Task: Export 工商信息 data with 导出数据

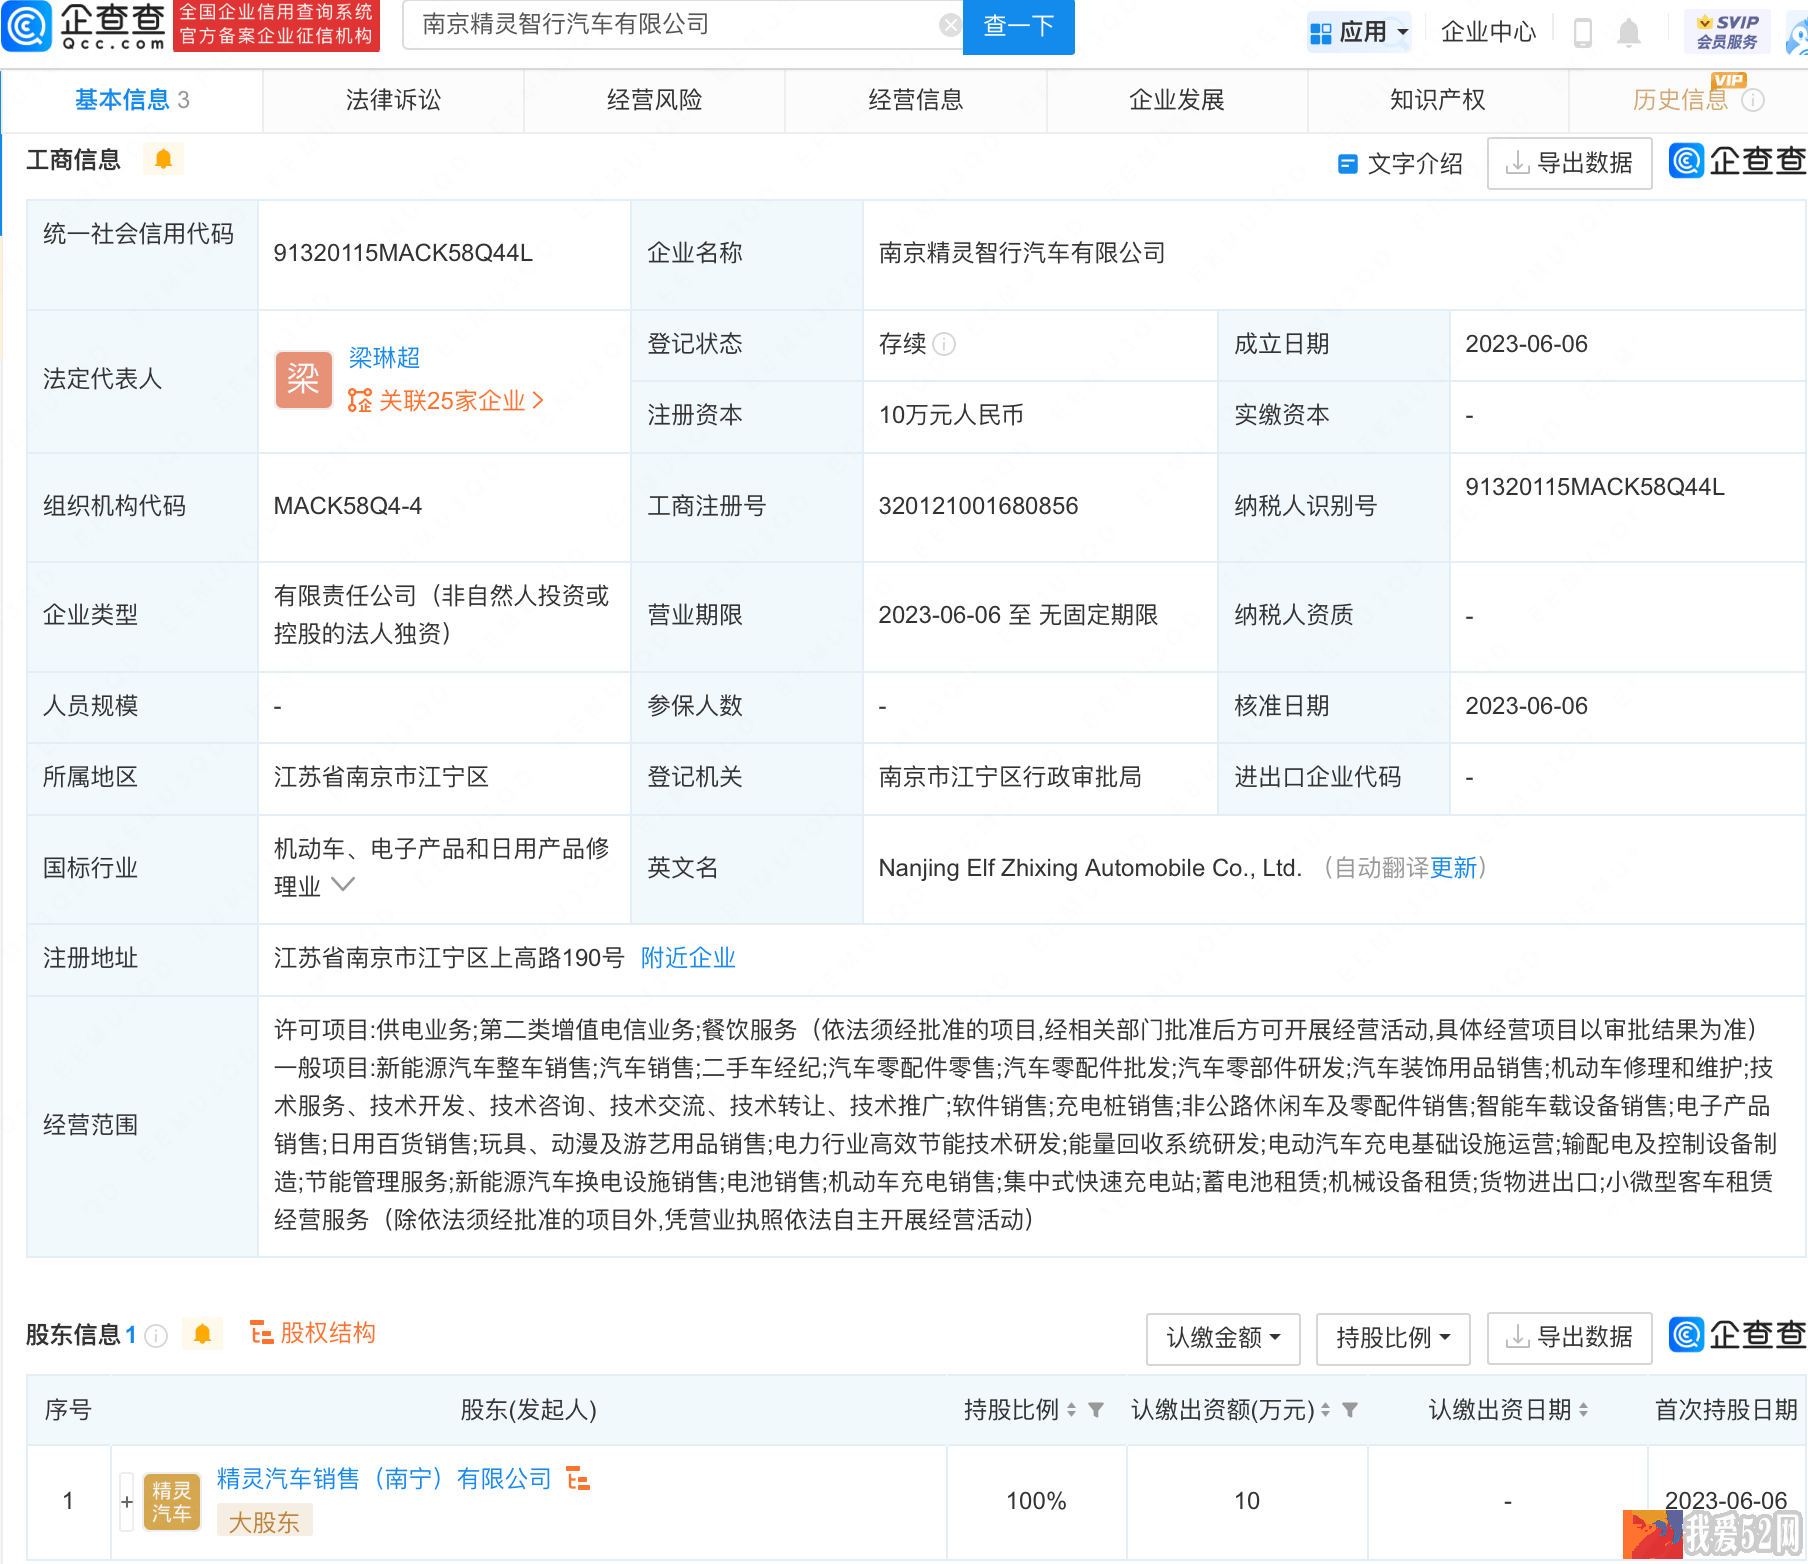Action: point(1569,163)
